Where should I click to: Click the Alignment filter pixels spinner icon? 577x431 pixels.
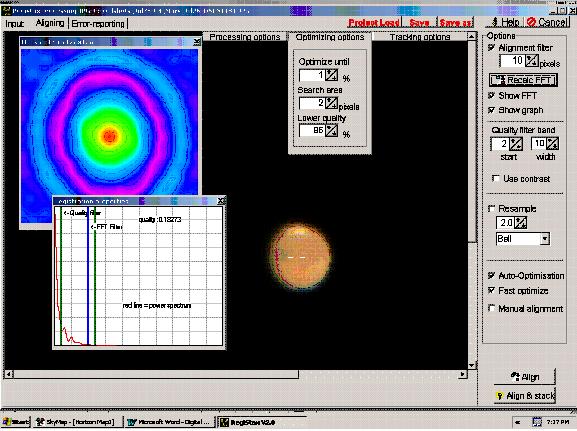pos(532,61)
